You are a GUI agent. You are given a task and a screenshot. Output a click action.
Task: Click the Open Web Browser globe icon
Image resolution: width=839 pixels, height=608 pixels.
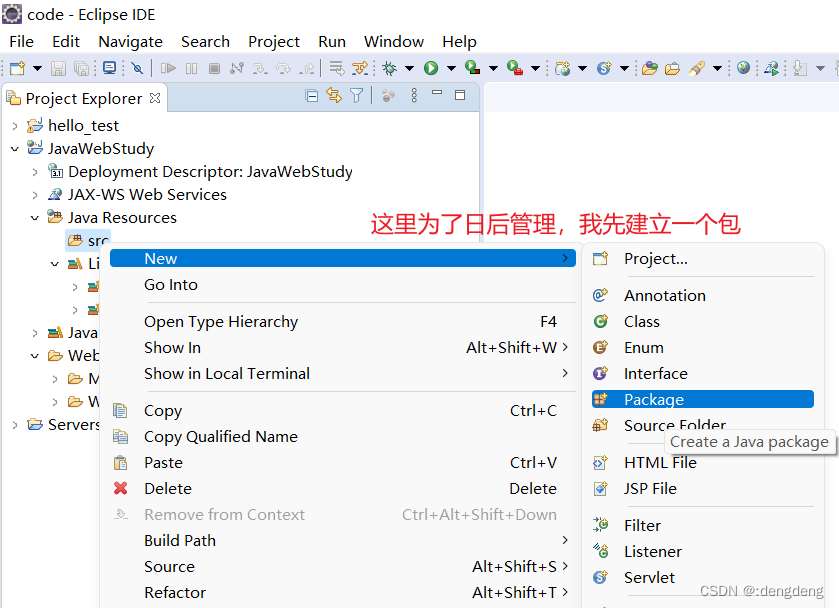click(x=743, y=67)
